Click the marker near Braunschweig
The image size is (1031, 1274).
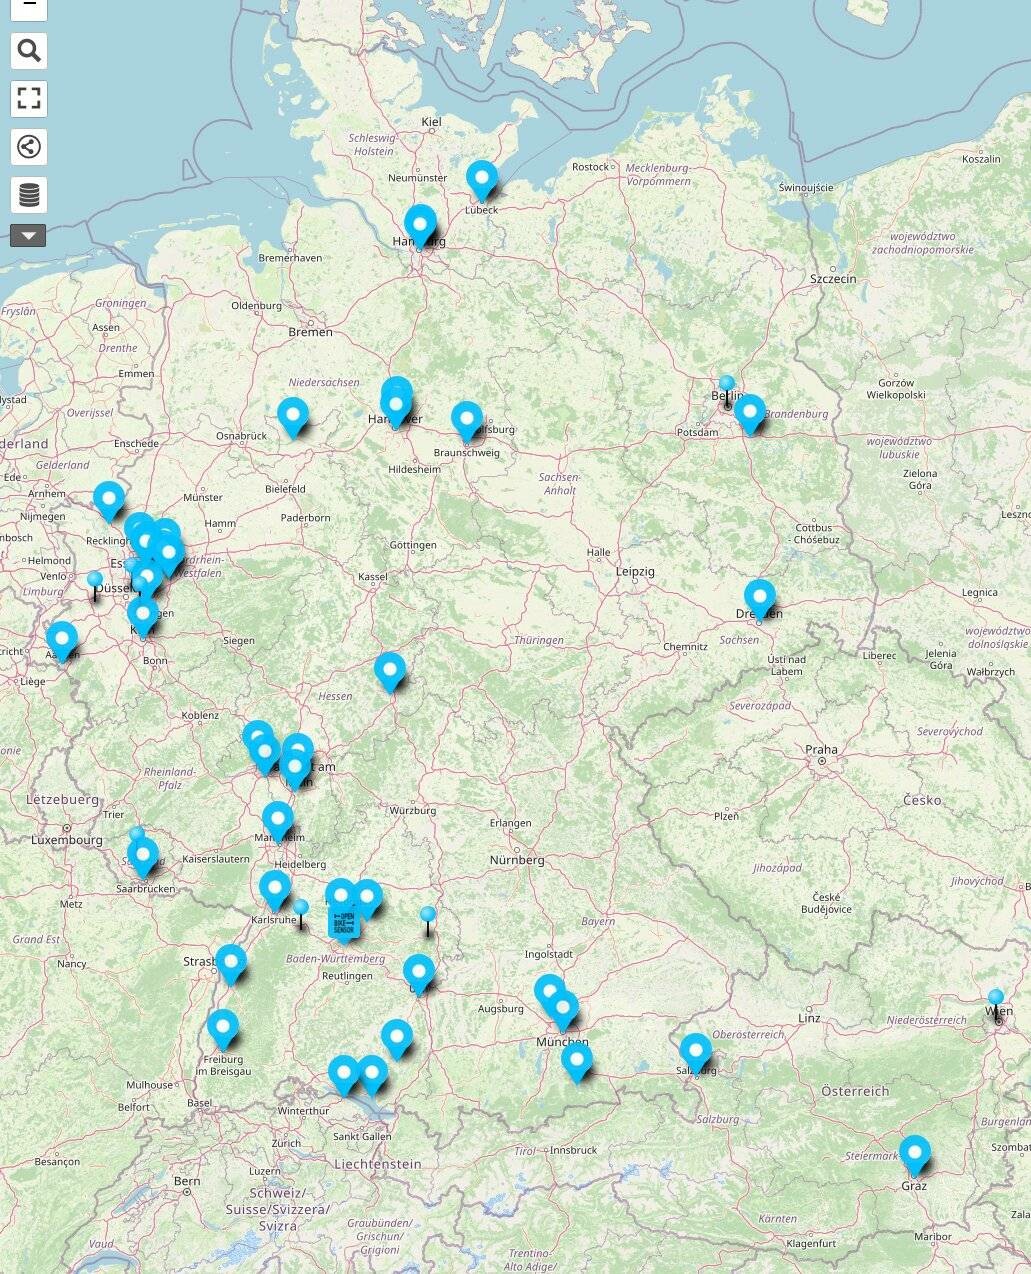pos(467,419)
